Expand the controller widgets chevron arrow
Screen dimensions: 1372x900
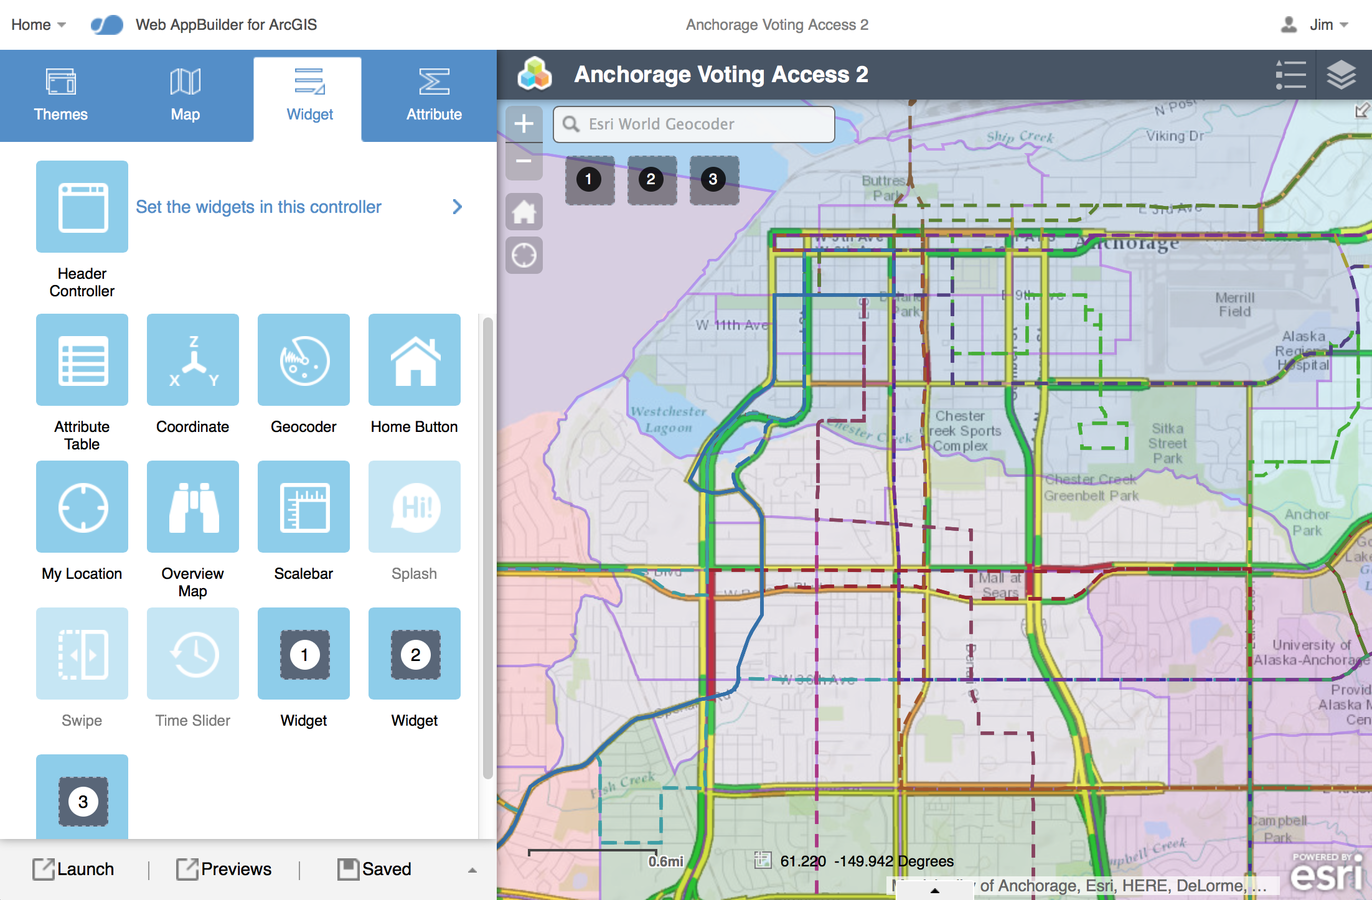pyautogui.click(x=457, y=207)
